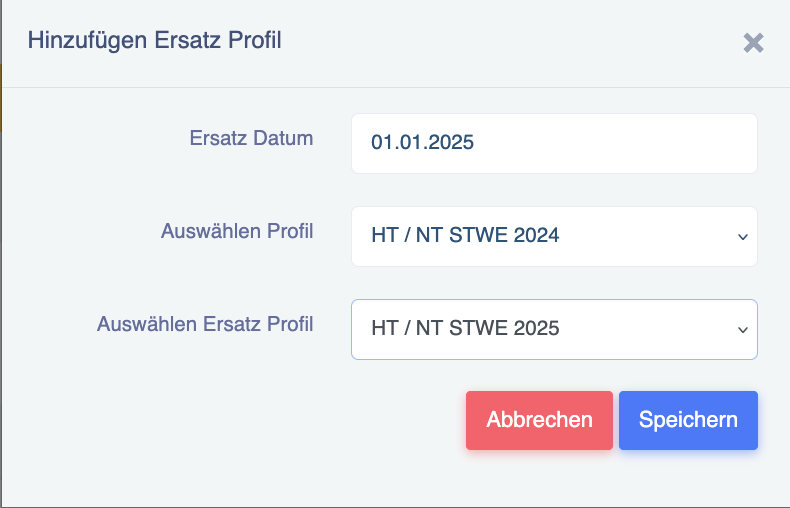This screenshot has height=508, width=790.
Task: Click chevron arrow of Auswählen Ersatz Profil select
Action: [743, 330]
